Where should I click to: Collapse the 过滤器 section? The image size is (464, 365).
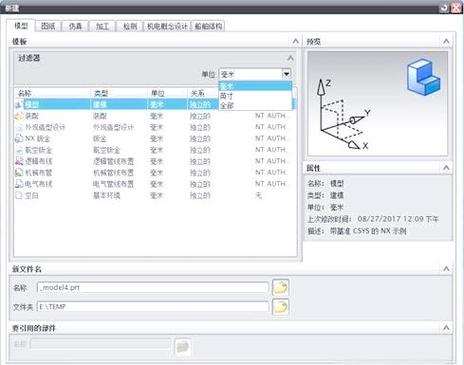[x=290, y=58]
